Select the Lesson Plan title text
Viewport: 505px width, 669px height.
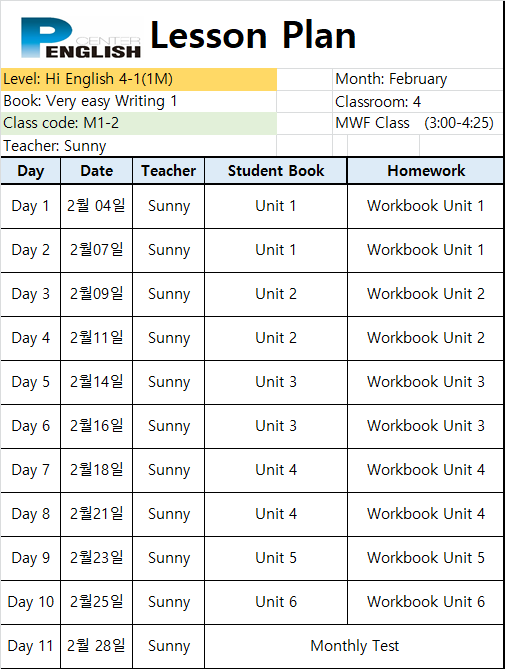tap(253, 35)
